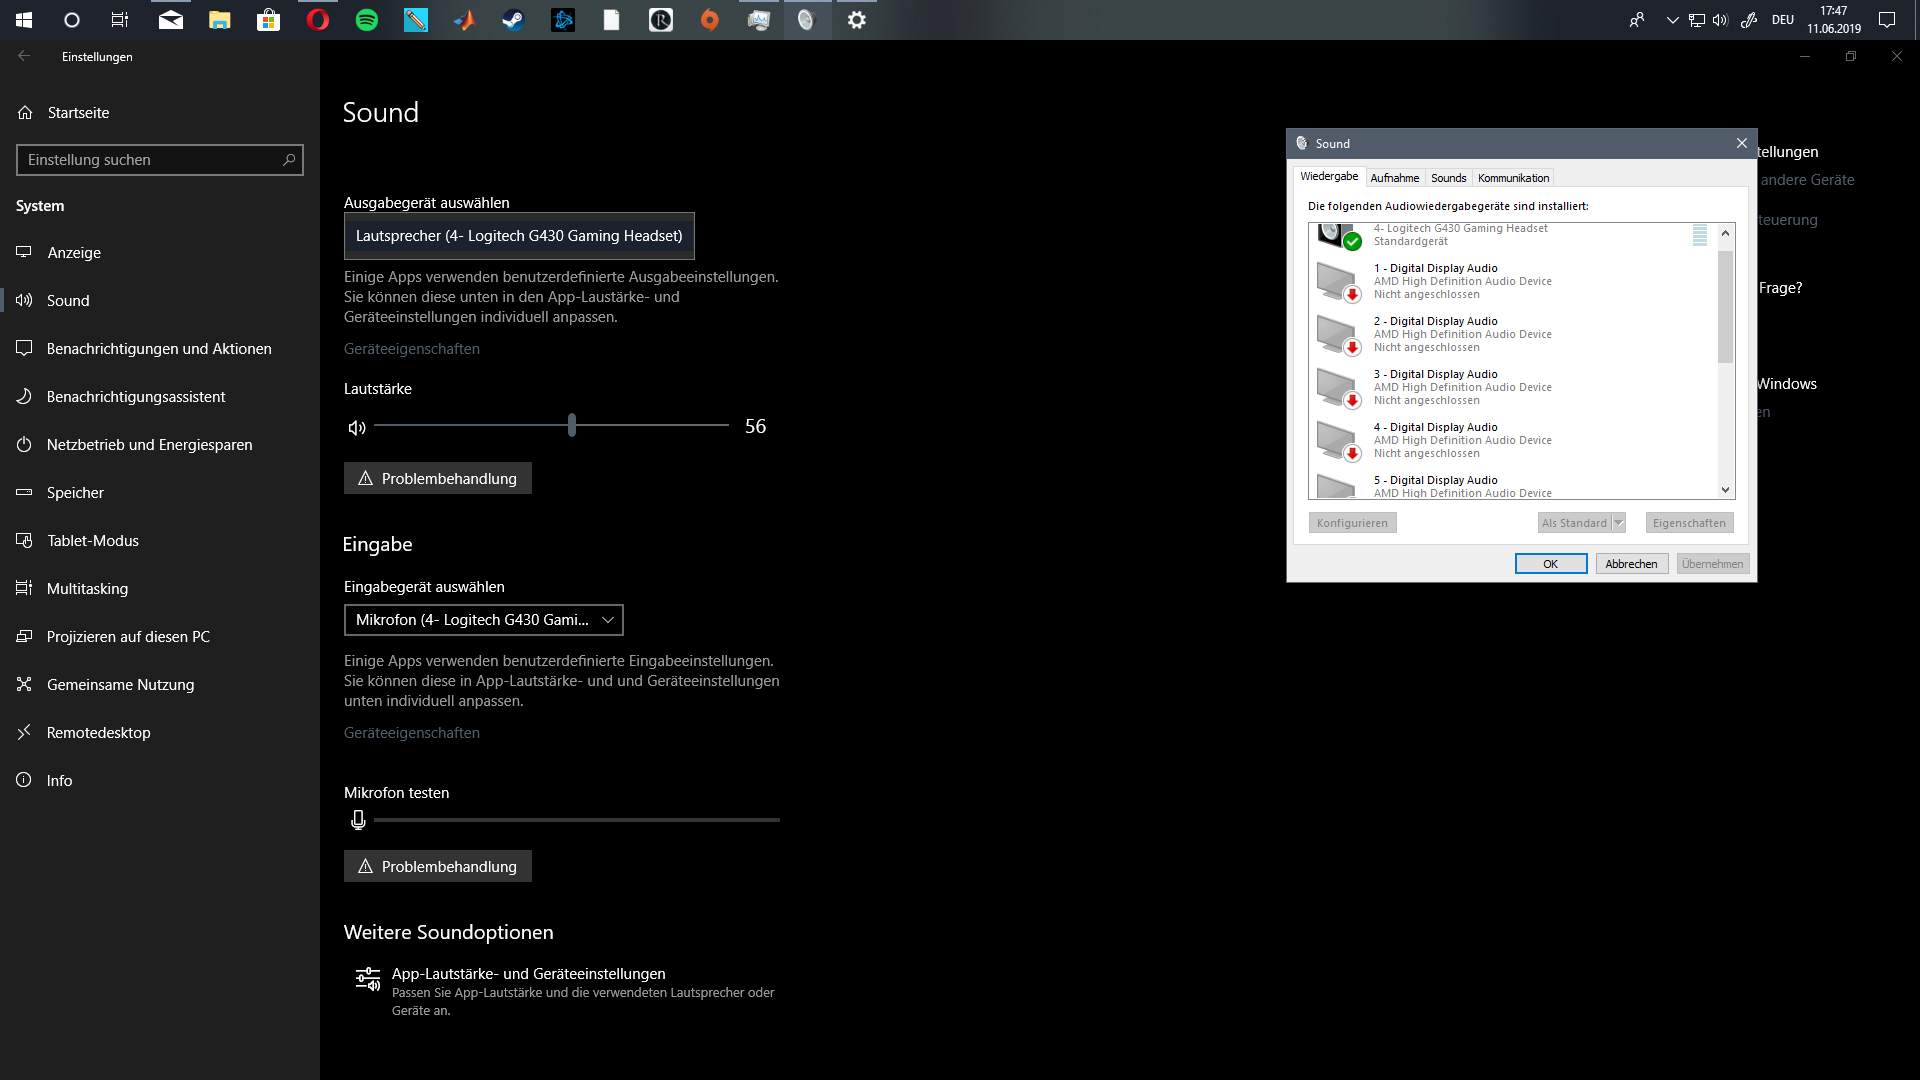Expand the Eingabegerät Mikrofon dropdown
Image resolution: width=1920 pixels, height=1080 pixels.
click(x=484, y=620)
